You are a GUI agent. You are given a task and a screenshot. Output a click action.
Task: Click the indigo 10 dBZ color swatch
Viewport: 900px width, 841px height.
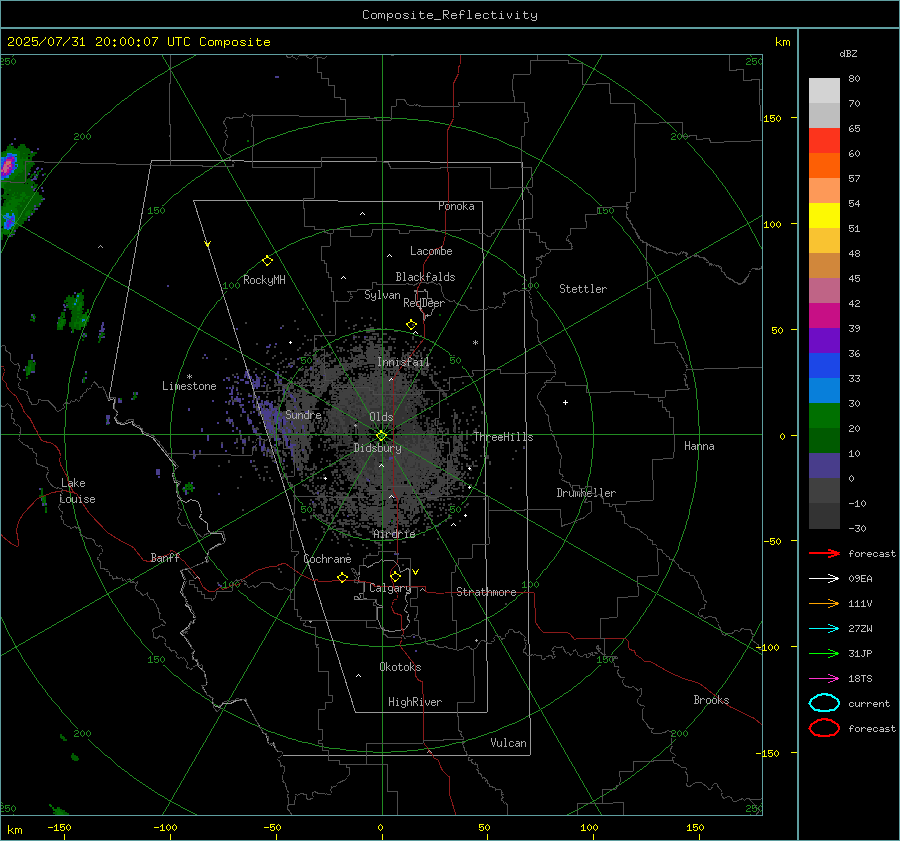pos(824,466)
